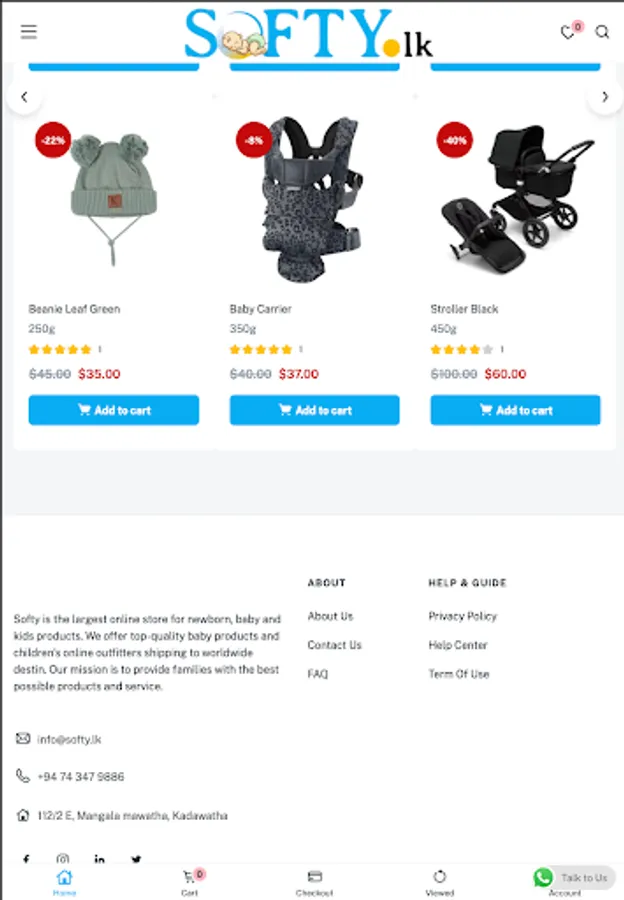View the Stroller Black product image
The height and width of the screenshot is (900, 624).
(x=516, y=200)
